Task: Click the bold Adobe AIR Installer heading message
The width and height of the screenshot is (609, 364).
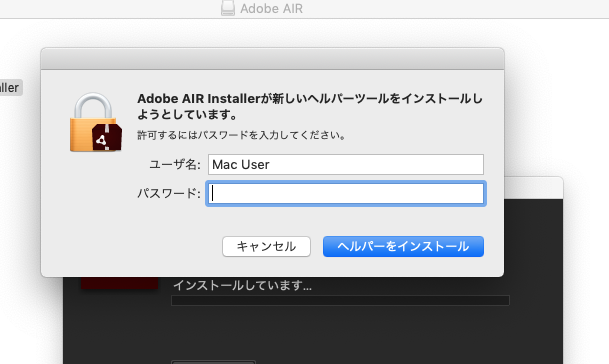Action: 310,106
